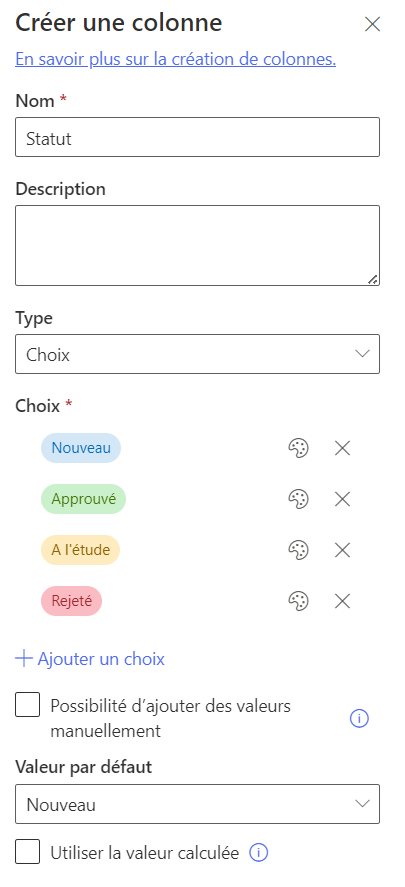This screenshot has height=887, width=405.
Task: Show info about adding values manually
Action: coord(359,718)
